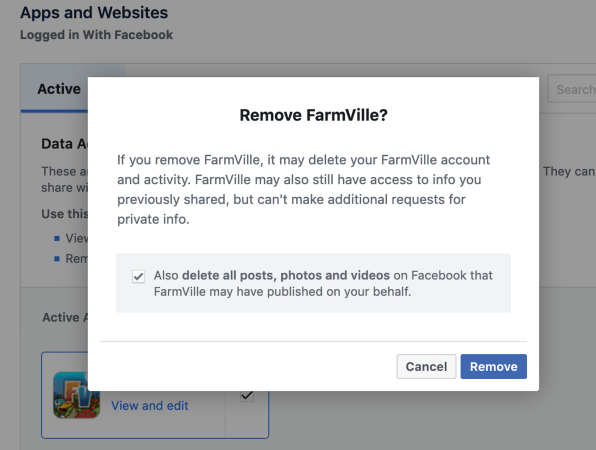Click the 'Use this' text on the left
The image size is (596, 450).
point(64,214)
